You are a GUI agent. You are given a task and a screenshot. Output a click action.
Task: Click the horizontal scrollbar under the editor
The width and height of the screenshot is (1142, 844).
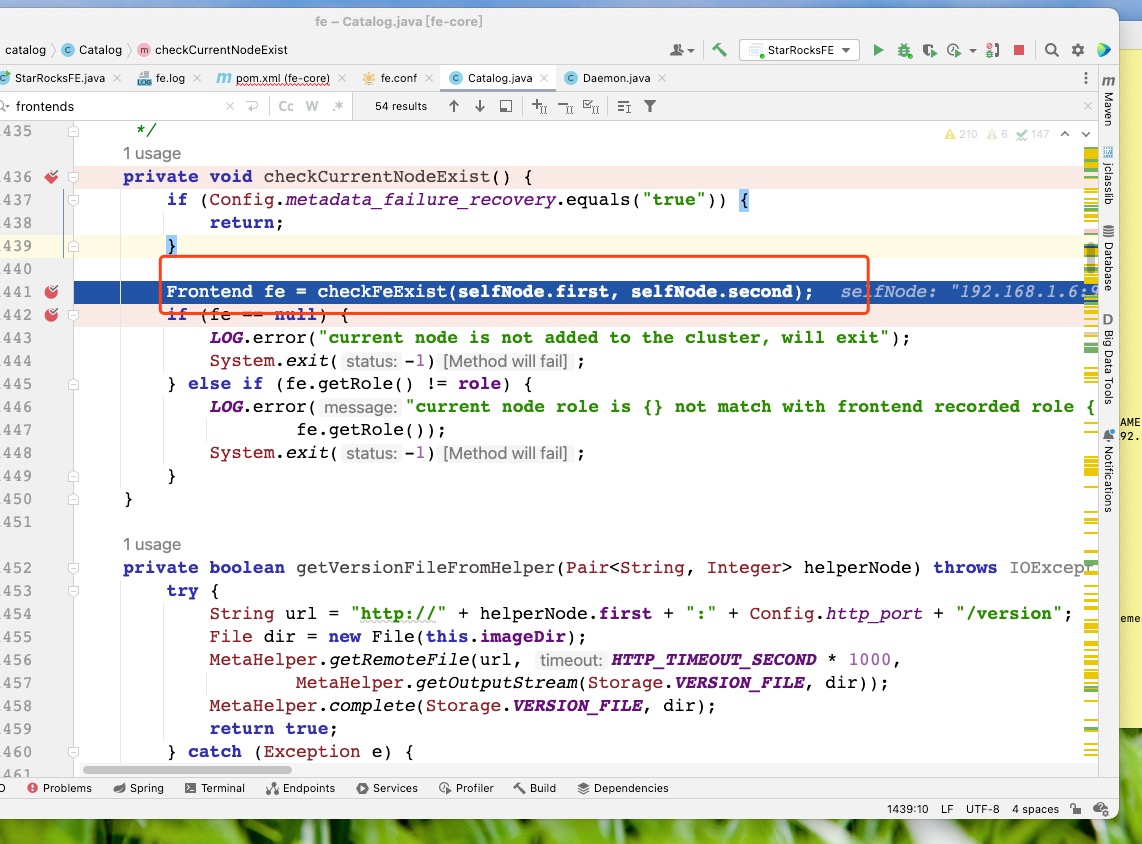[187, 770]
